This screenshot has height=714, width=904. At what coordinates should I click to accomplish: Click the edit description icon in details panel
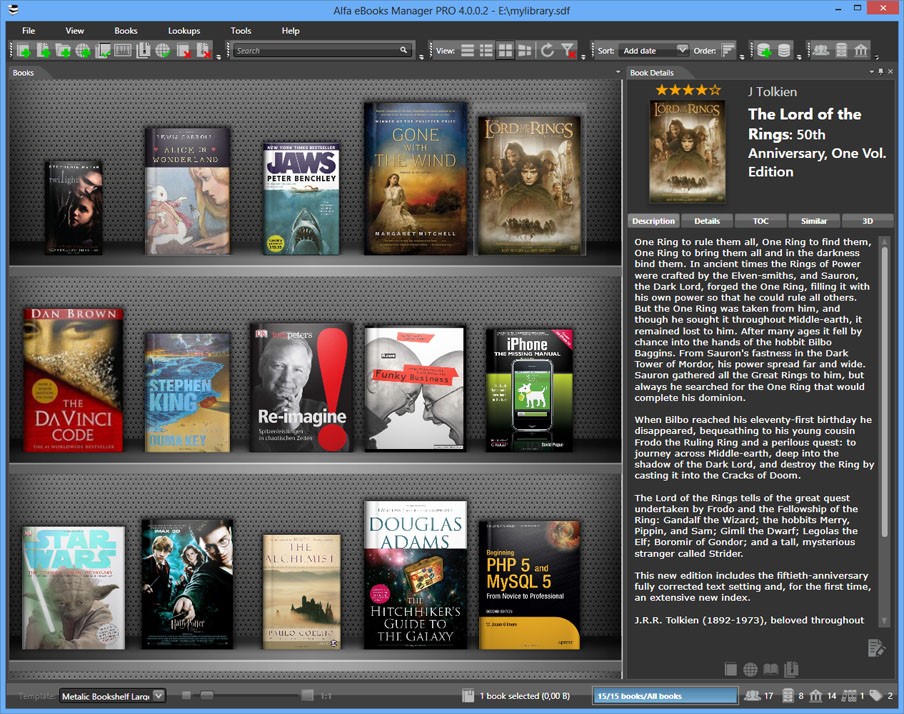(876, 648)
